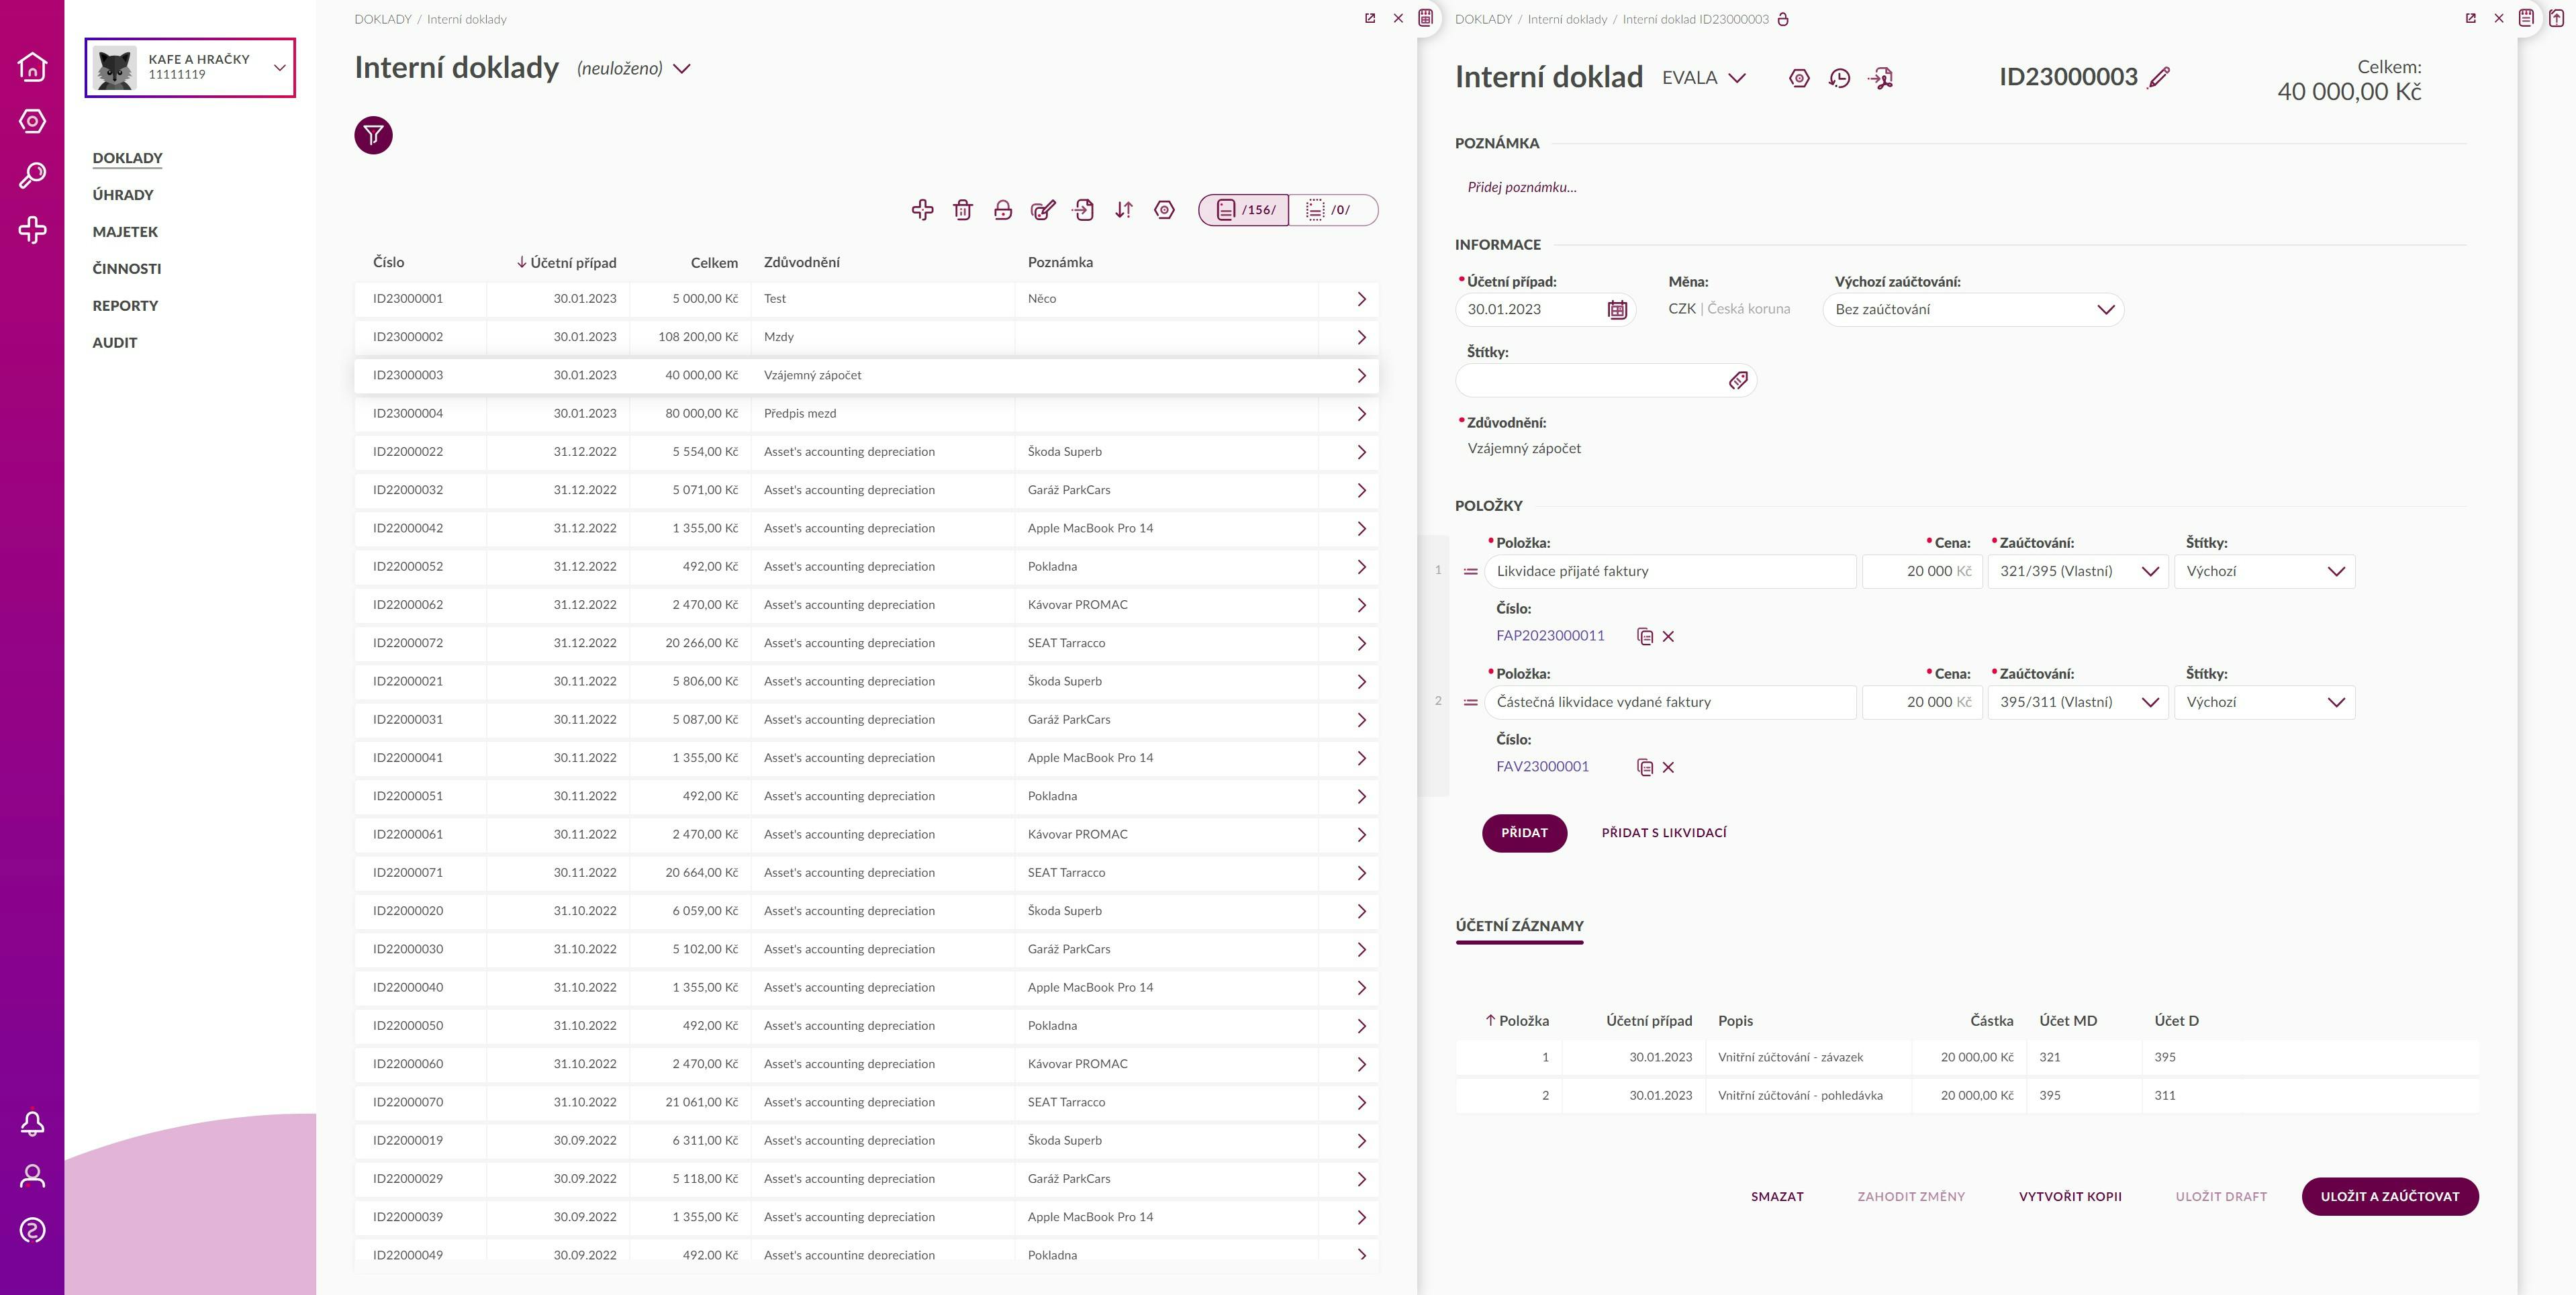Open ČINNOSTI menu item
Image resolution: width=2576 pixels, height=1295 pixels.
click(126, 269)
